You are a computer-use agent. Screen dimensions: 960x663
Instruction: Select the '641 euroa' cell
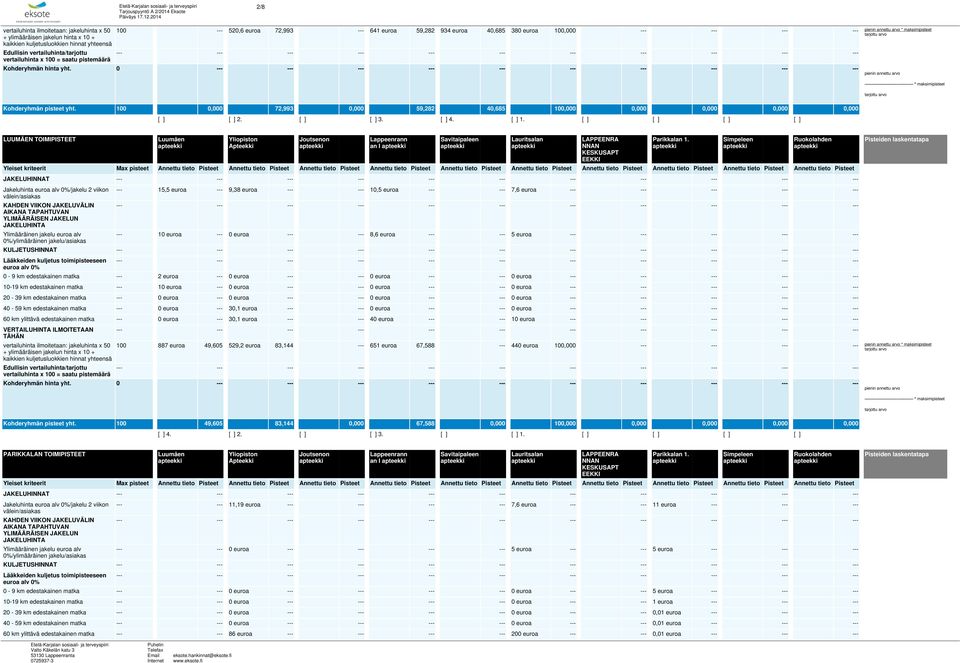click(383, 30)
